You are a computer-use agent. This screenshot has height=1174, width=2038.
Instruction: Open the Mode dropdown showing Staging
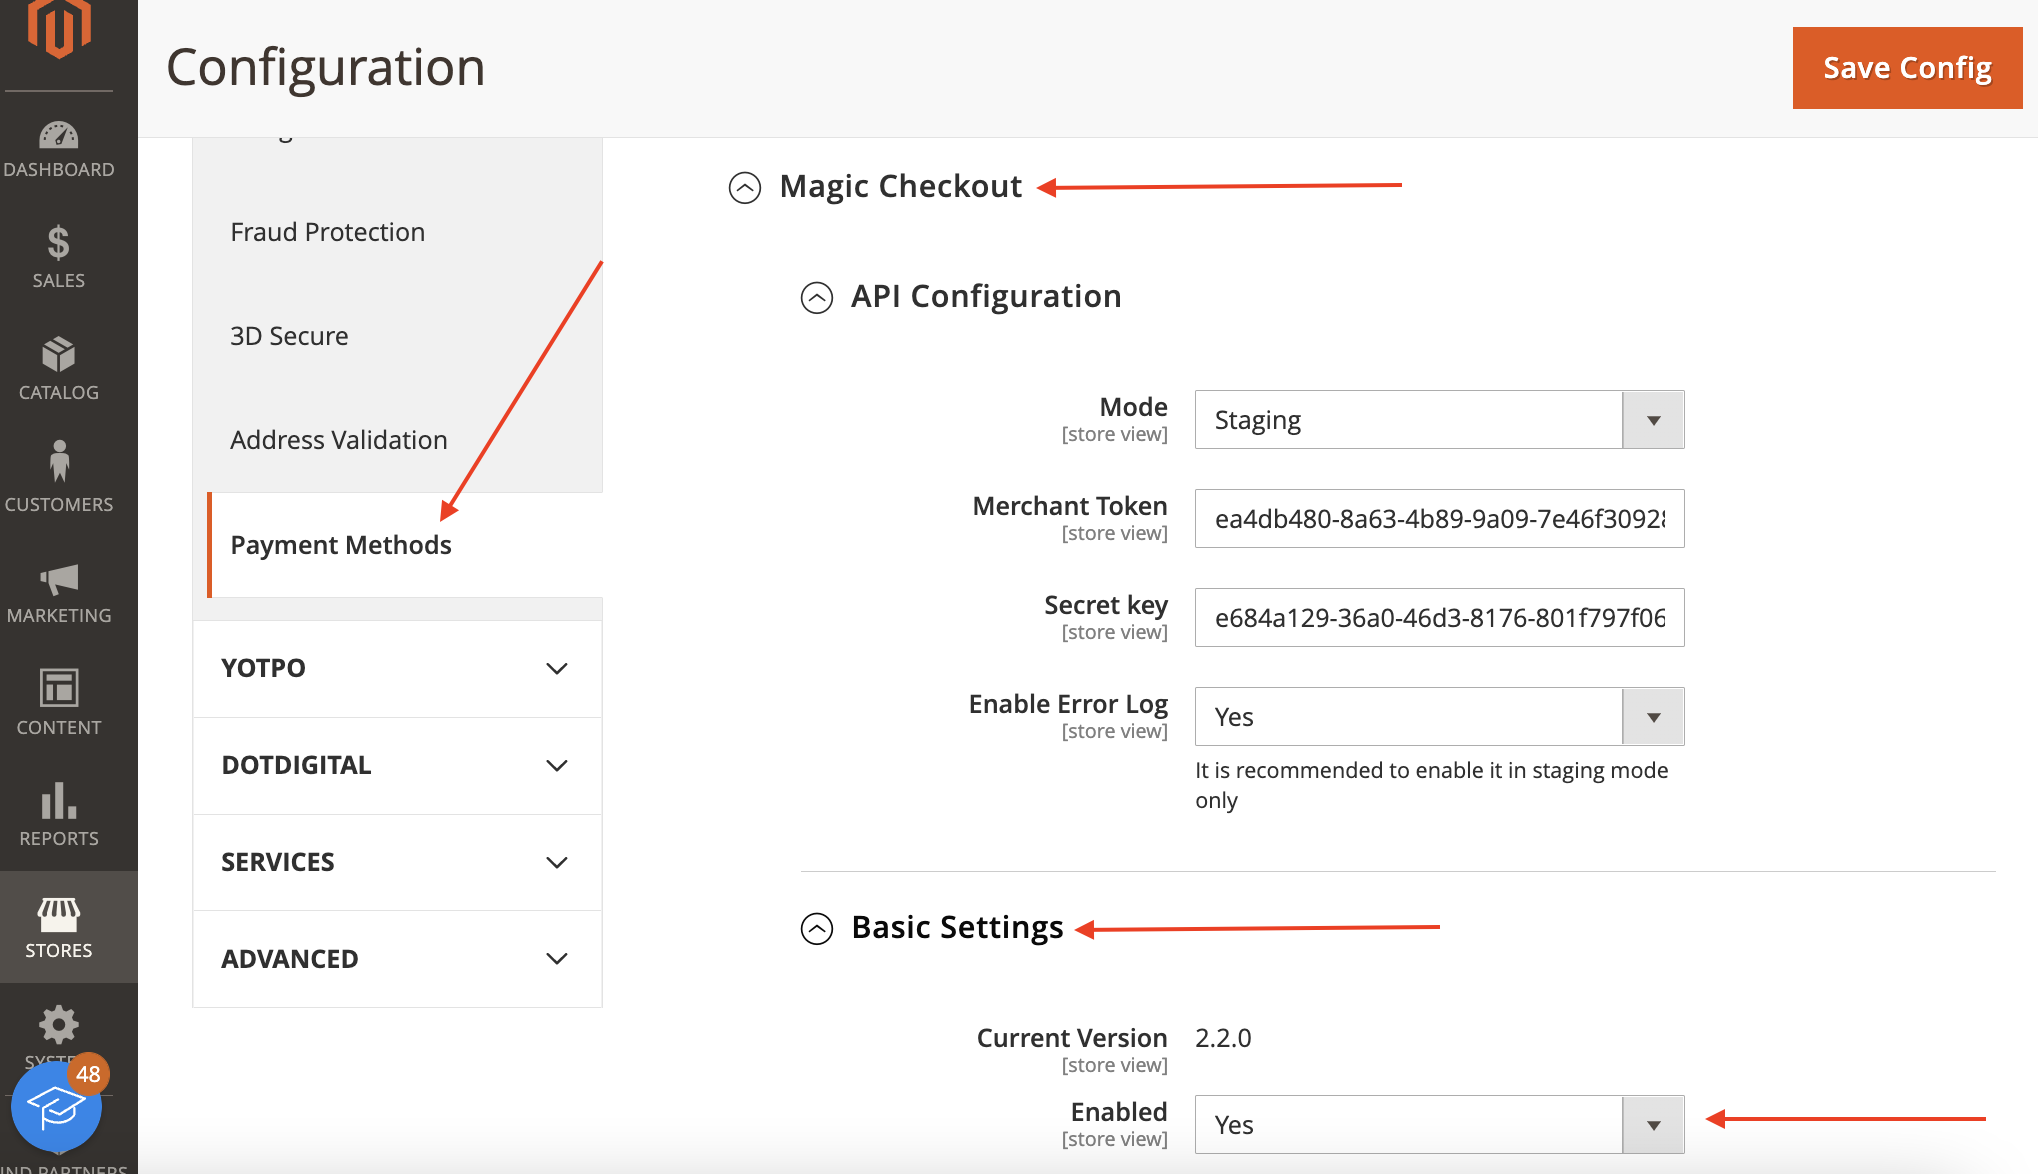[1438, 420]
